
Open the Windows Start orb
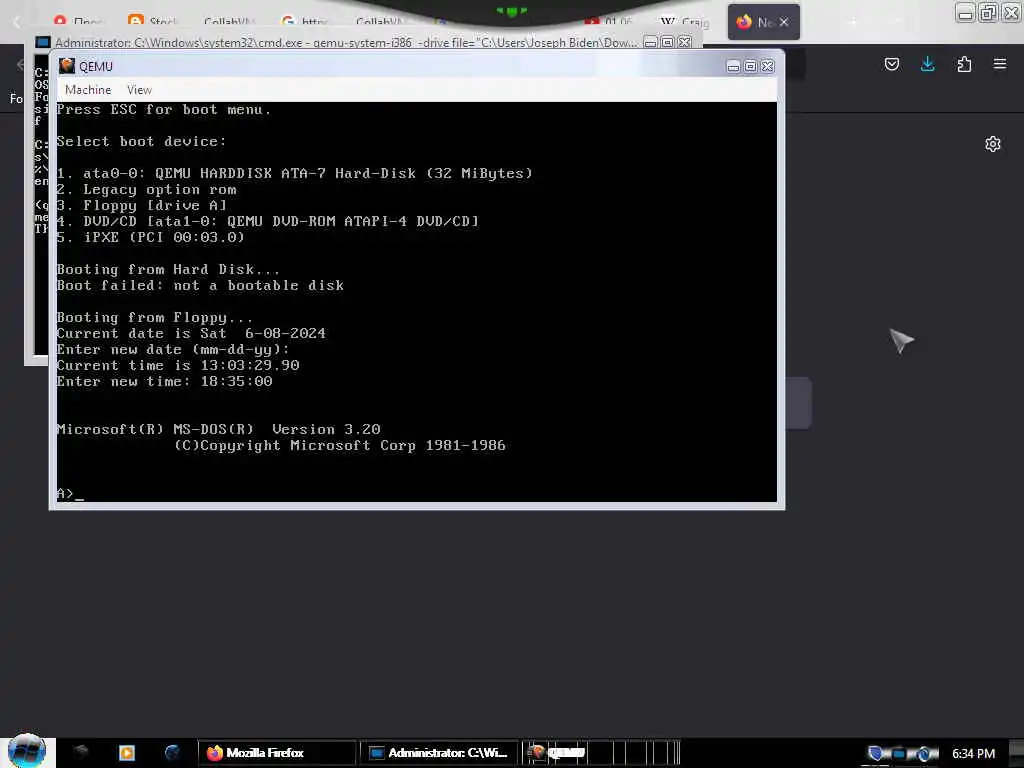tap(27, 751)
